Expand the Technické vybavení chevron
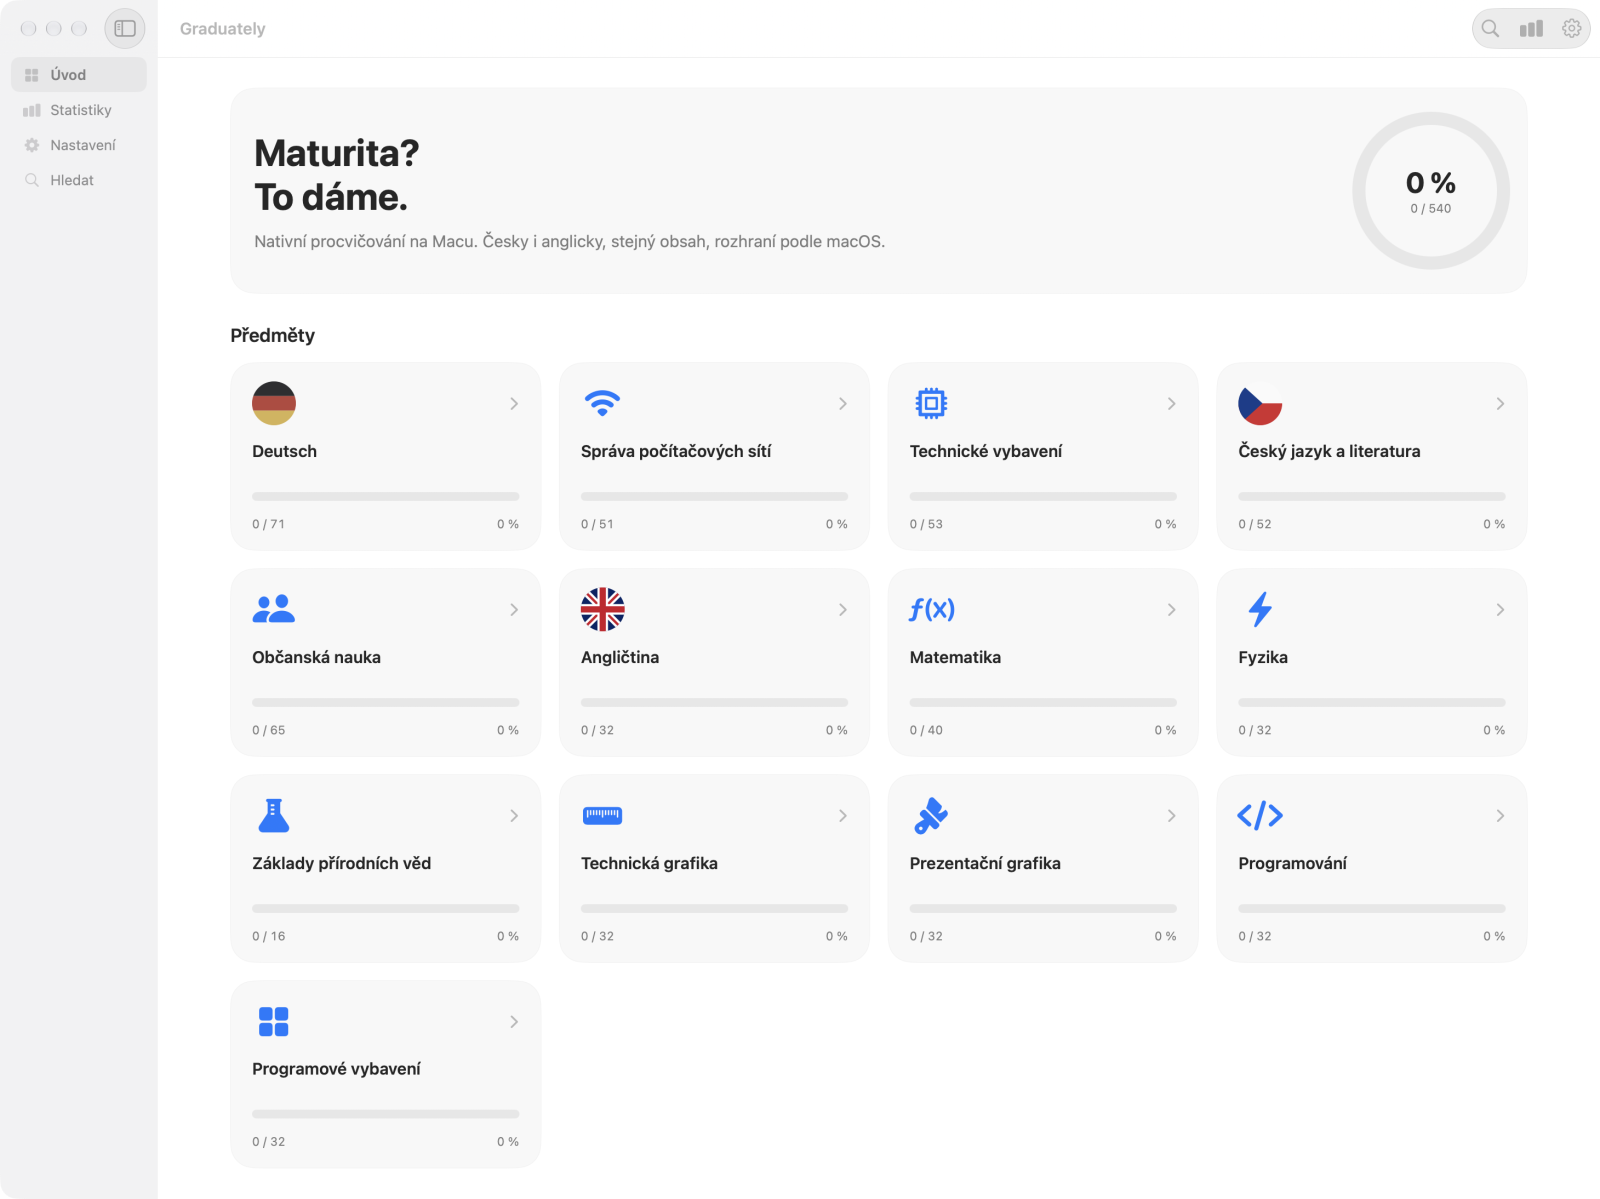This screenshot has height=1199, width=1600. (x=1172, y=404)
